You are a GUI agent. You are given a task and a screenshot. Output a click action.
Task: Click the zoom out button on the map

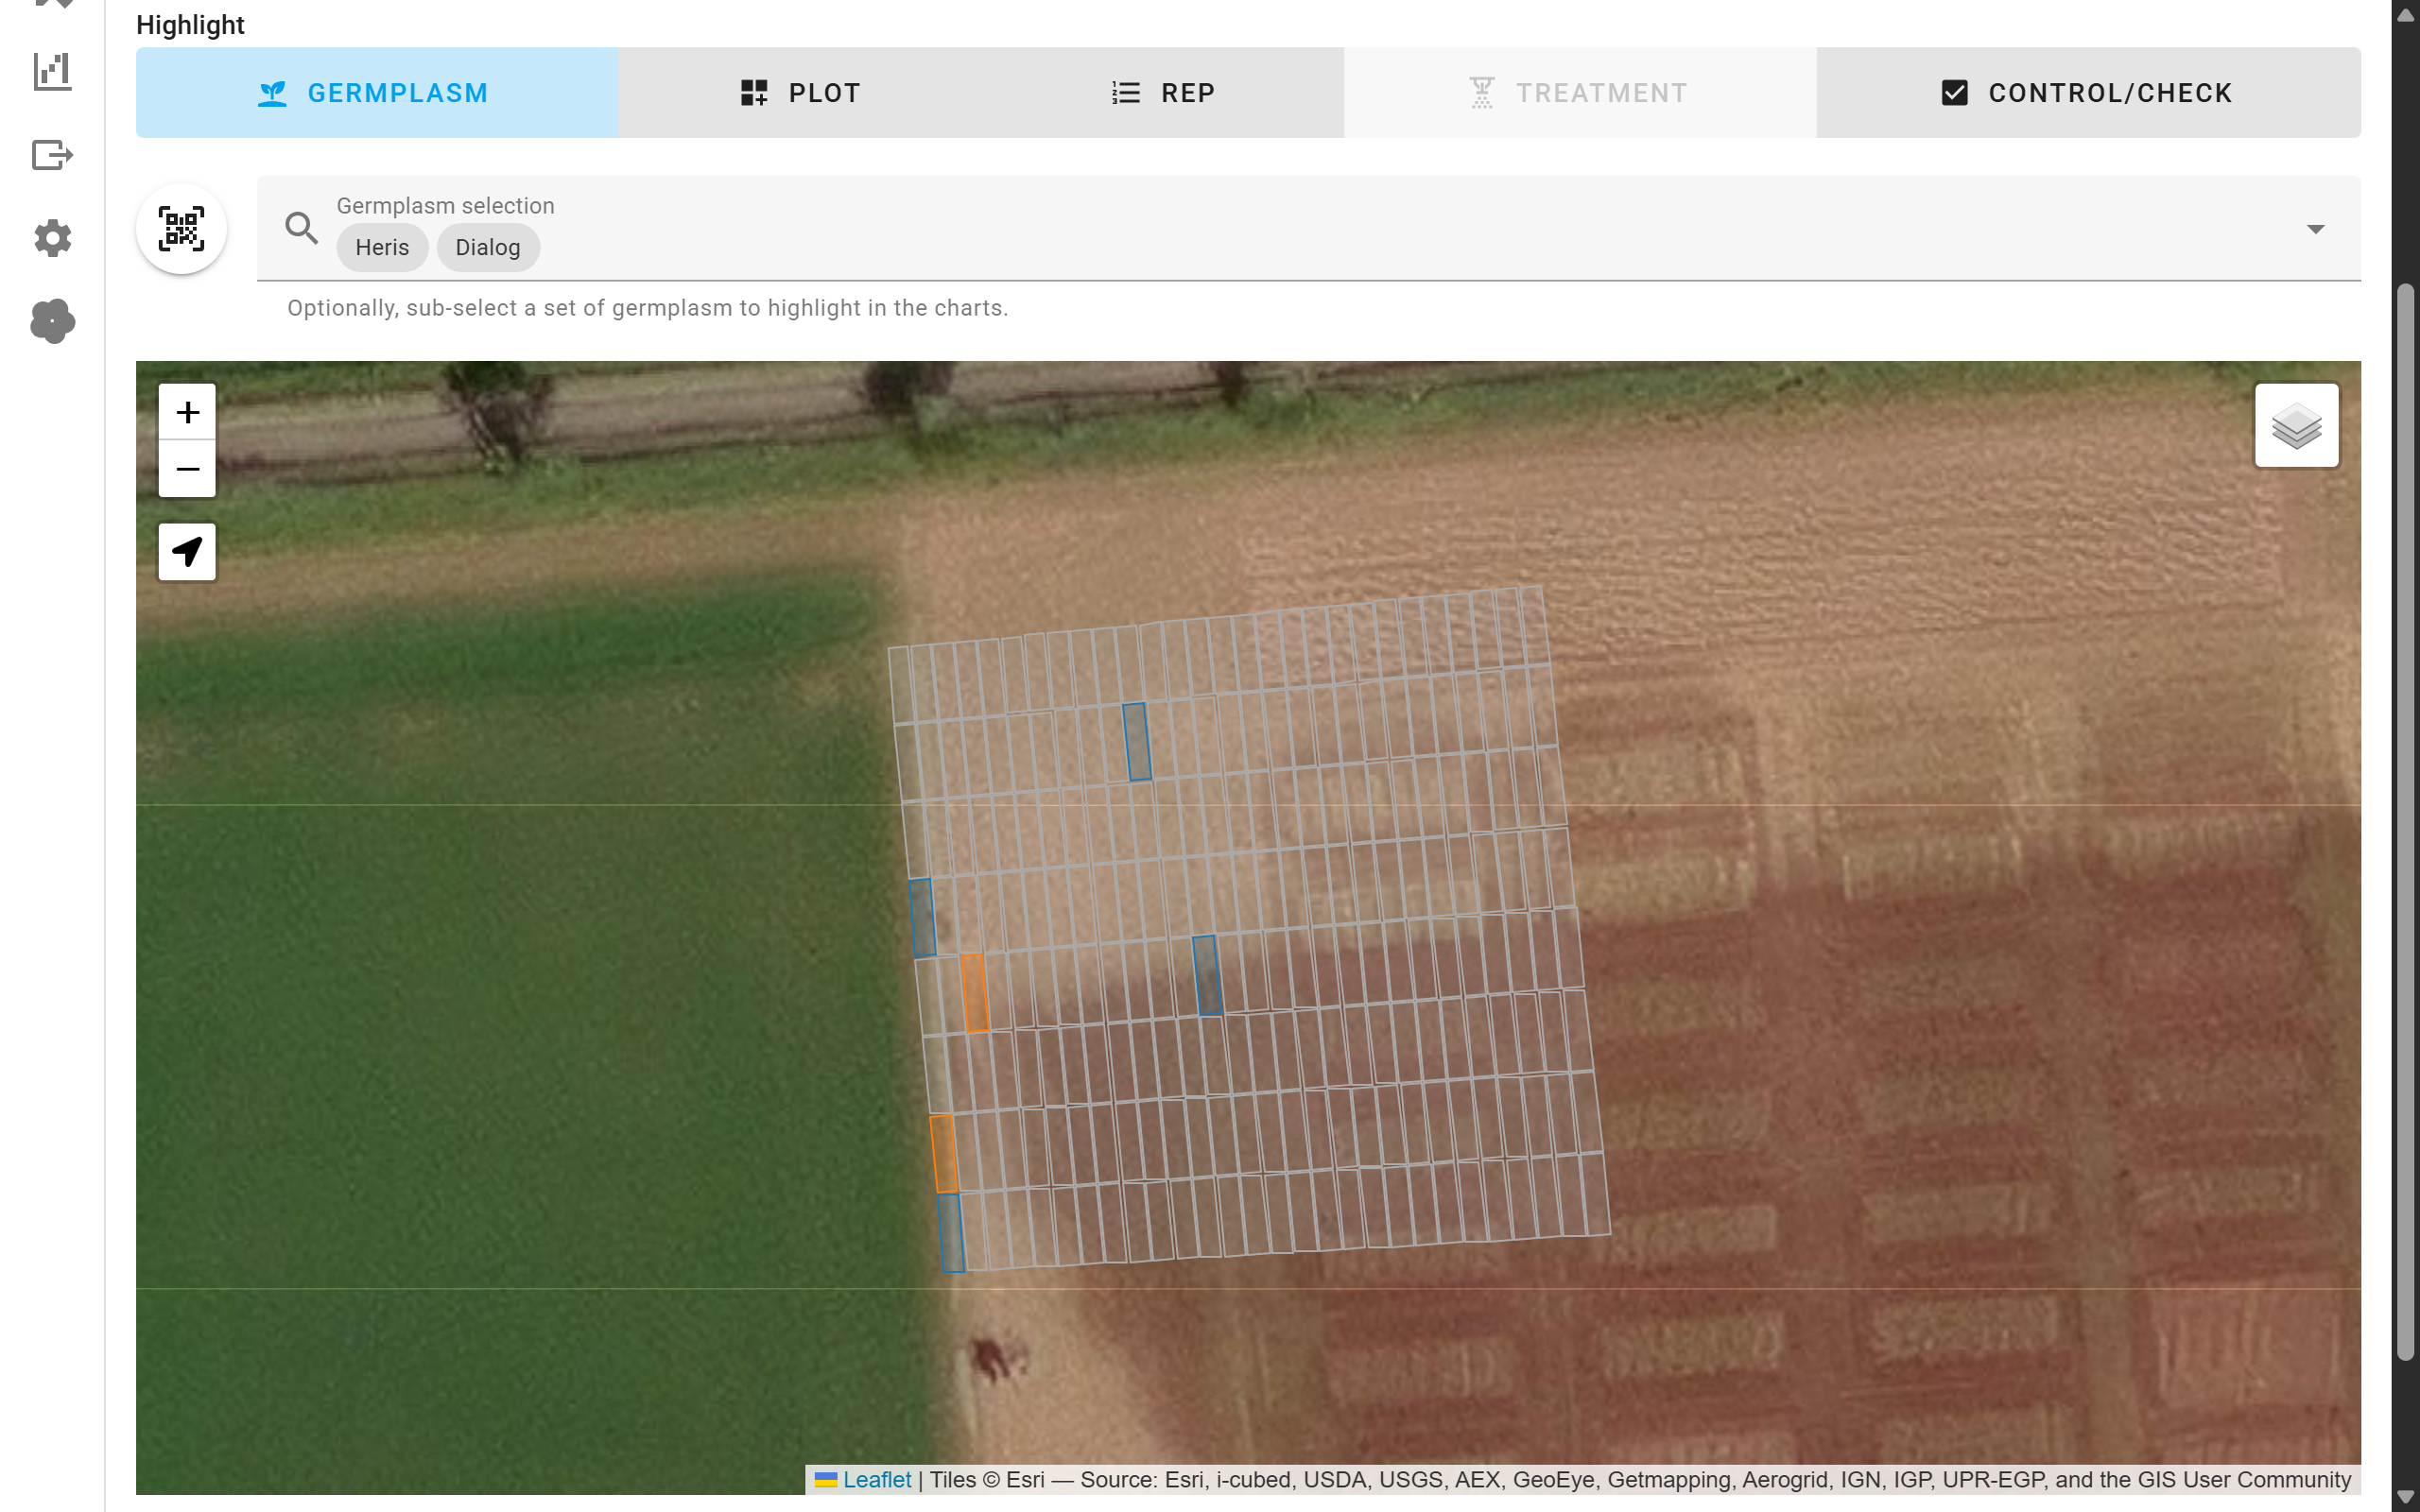pos(186,468)
